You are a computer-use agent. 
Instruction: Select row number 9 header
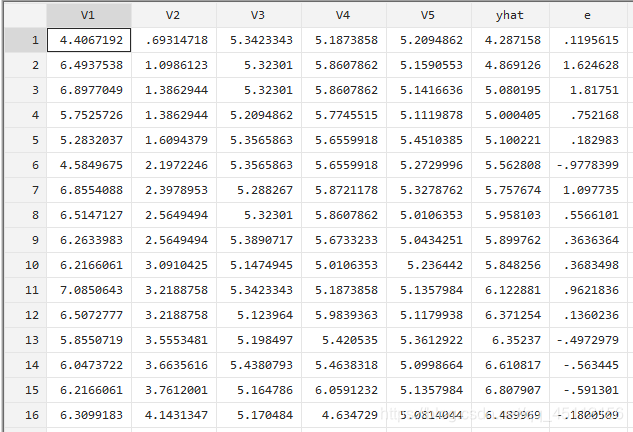26,240
